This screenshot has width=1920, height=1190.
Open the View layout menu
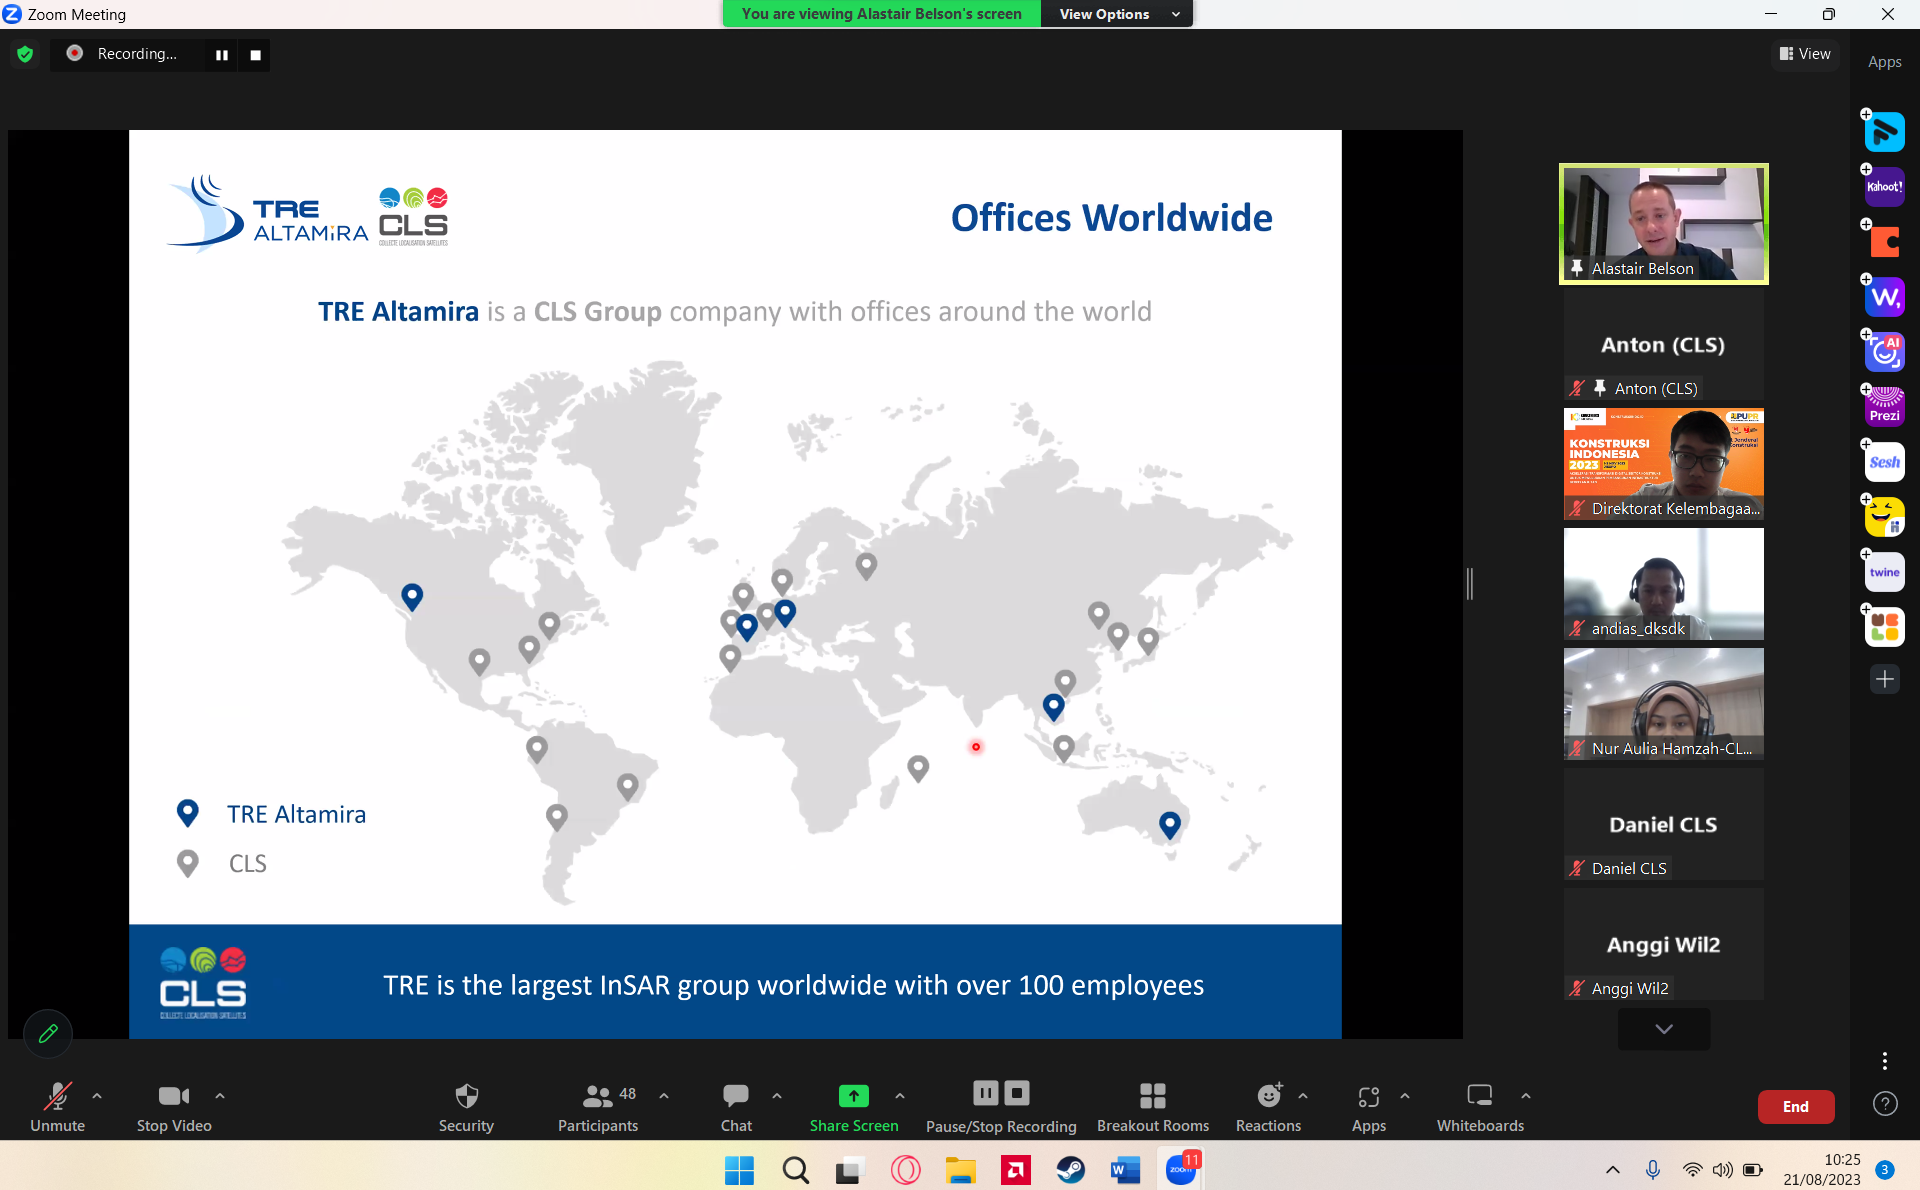point(1805,54)
